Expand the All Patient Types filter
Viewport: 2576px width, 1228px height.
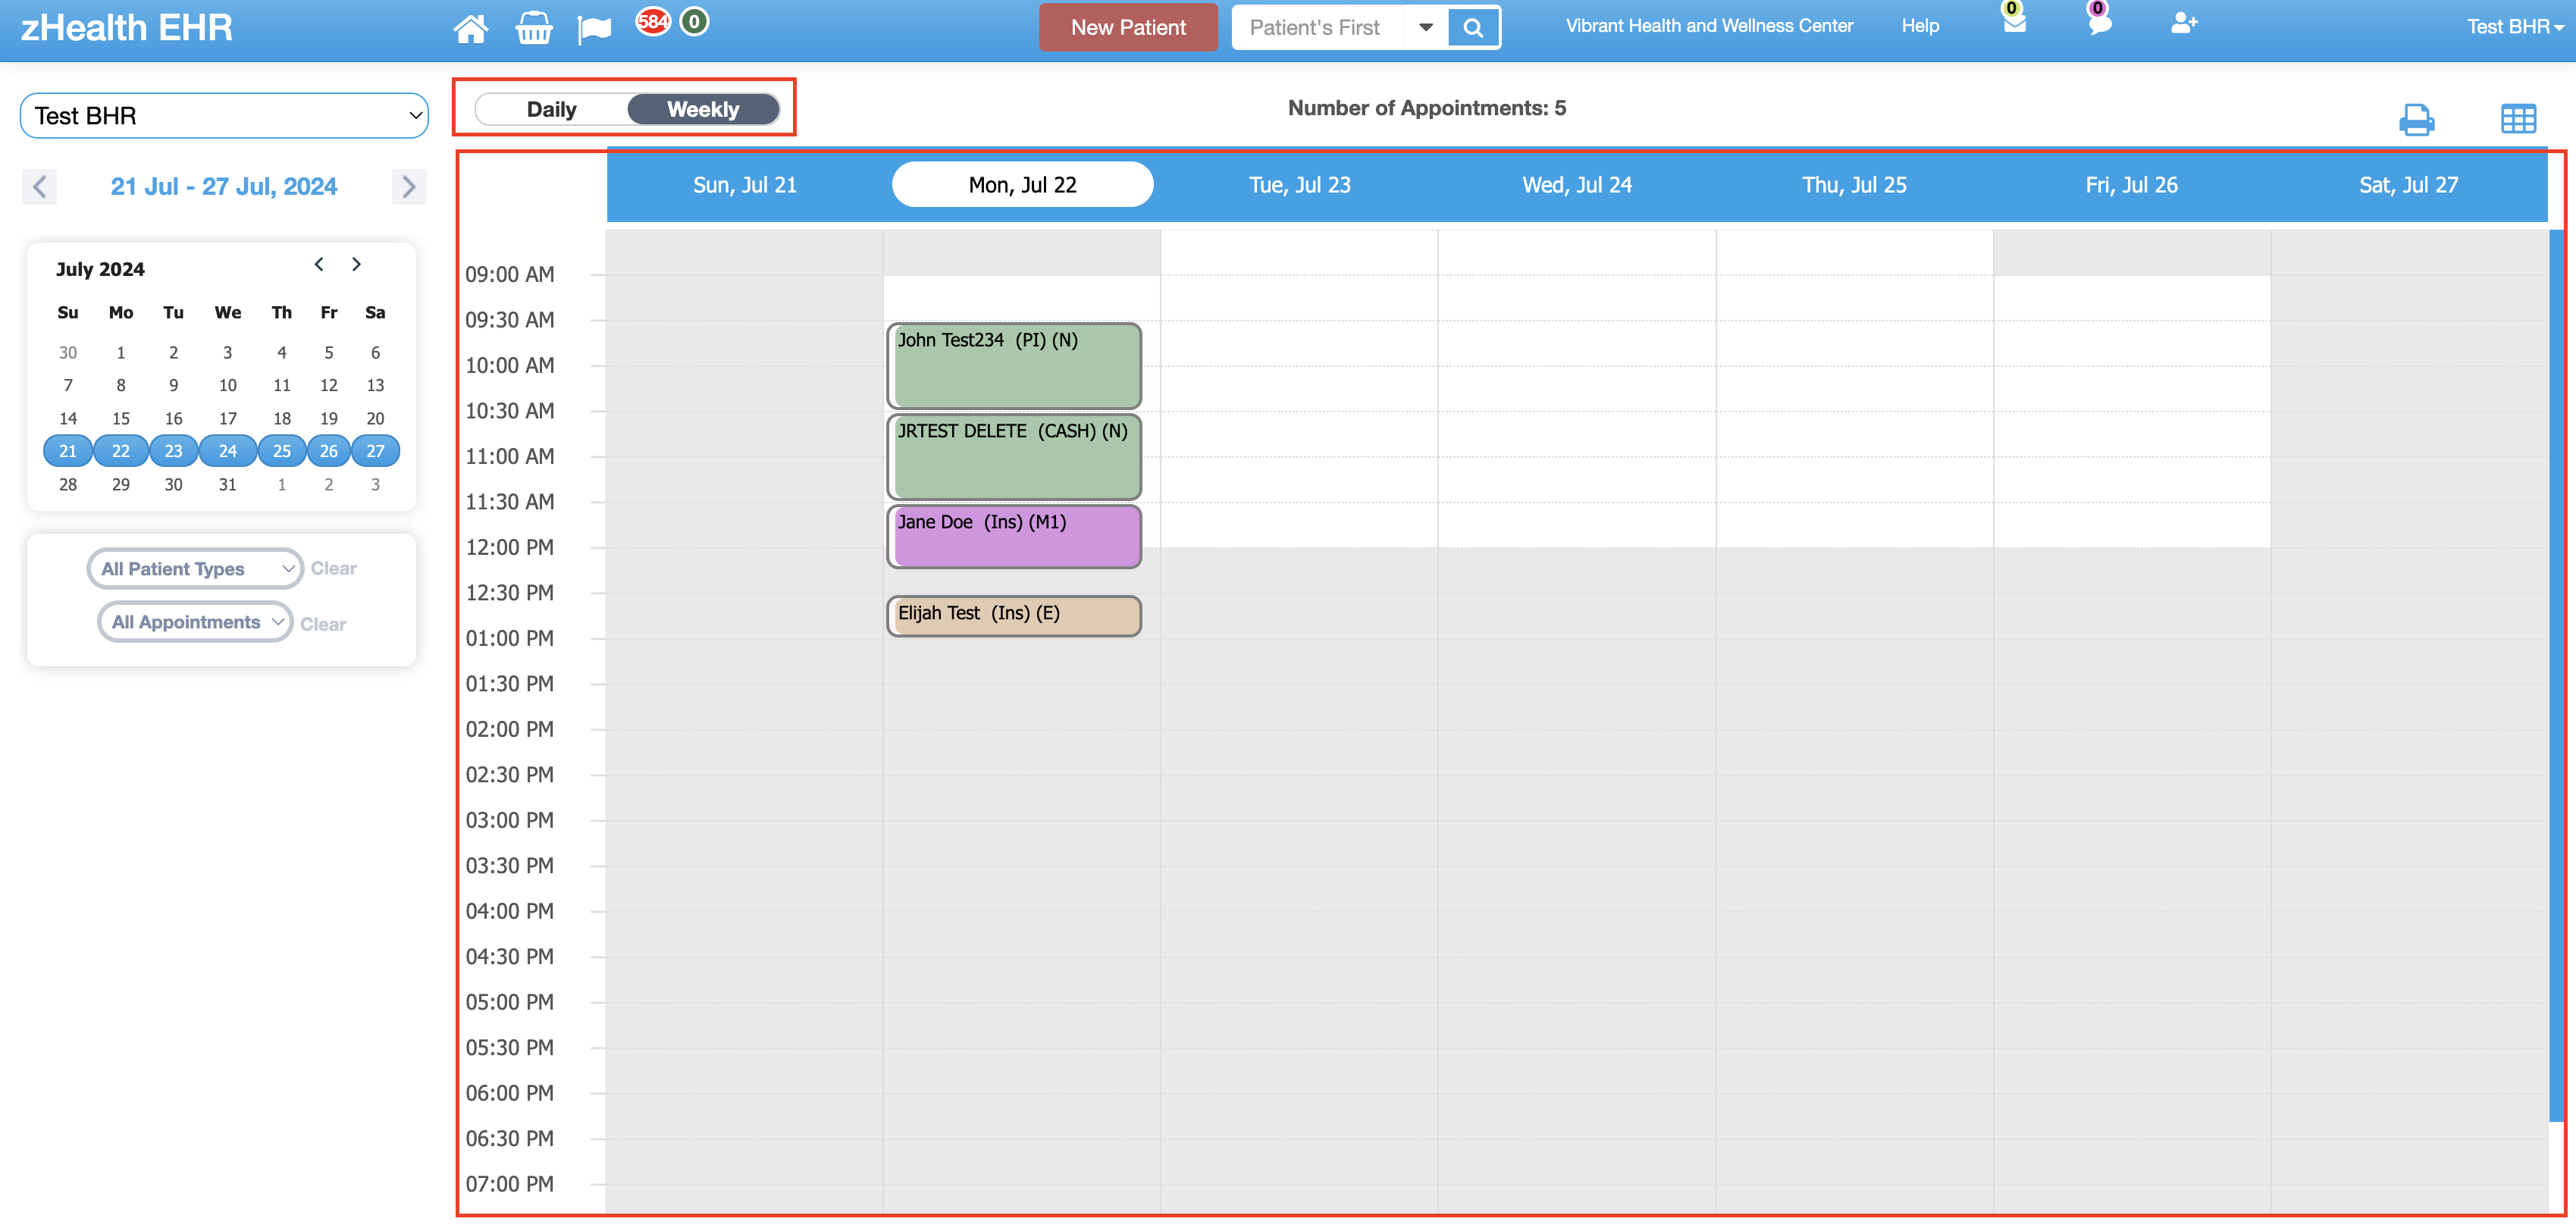pyautogui.click(x=195, y=569)
